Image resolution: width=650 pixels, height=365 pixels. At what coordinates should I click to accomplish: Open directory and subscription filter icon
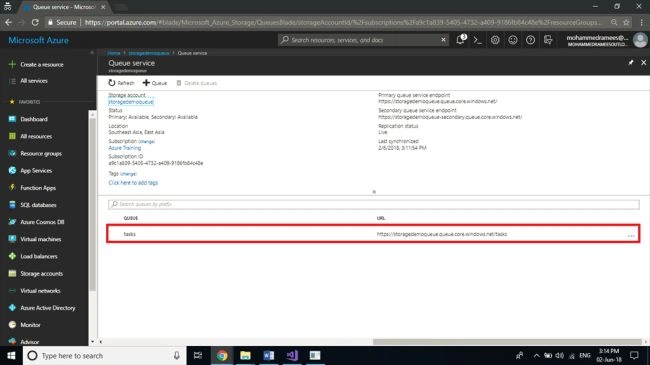[x=548, y=40]
